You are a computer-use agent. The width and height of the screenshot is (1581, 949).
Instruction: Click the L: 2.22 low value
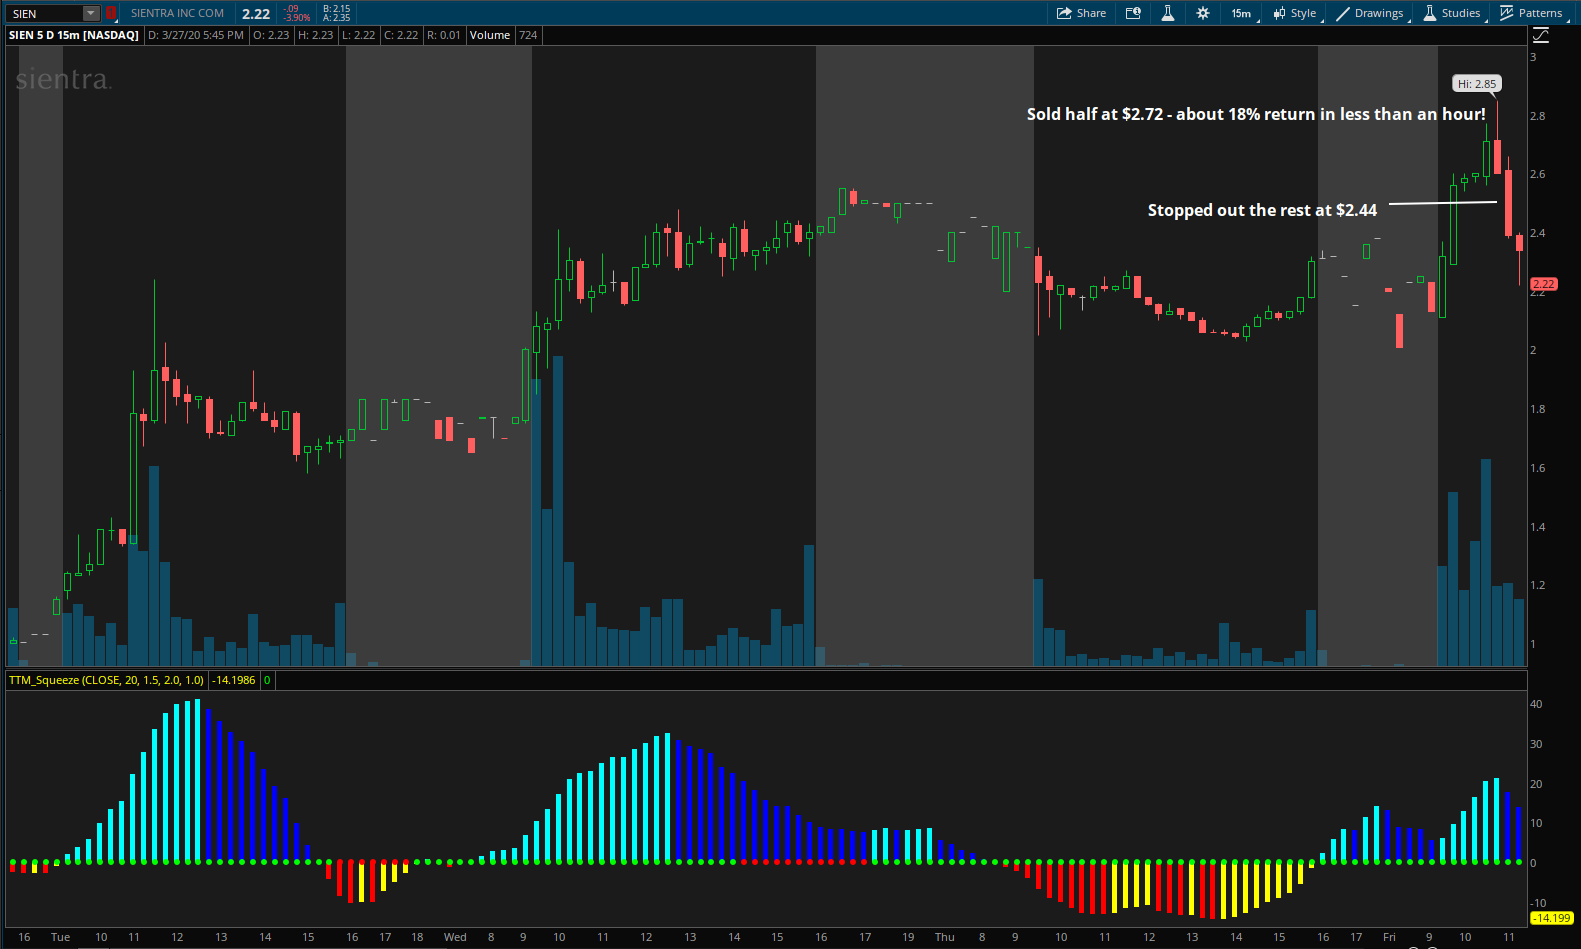(x=358, y=35)
